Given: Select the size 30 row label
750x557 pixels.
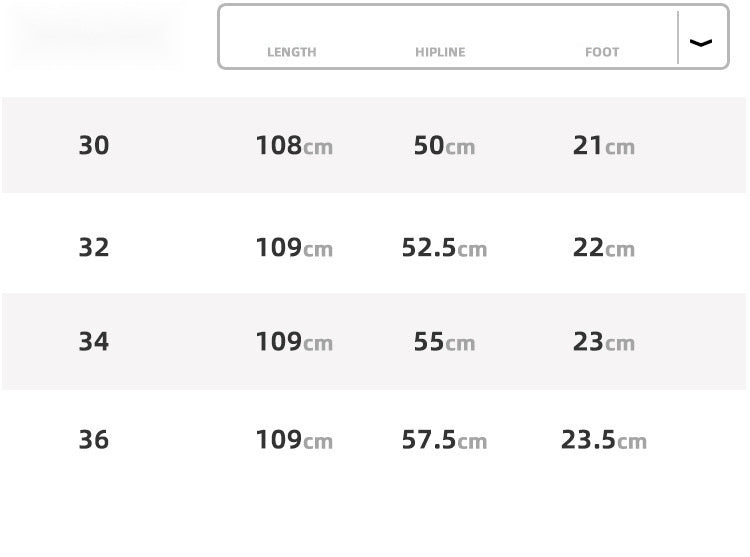Looking at the screenshot, I should [94, 146].
